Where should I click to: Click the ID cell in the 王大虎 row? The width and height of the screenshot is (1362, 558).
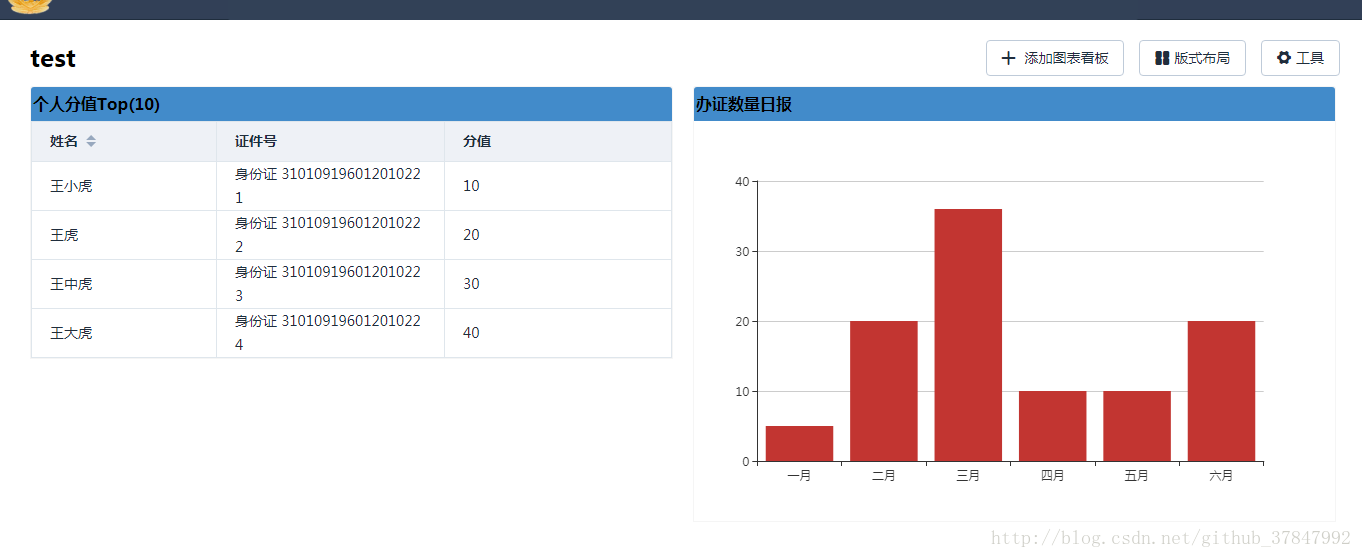pos(331,333)
